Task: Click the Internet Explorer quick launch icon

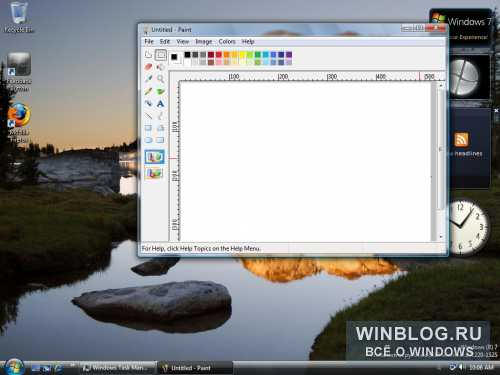Action: click(x=58, y=368)
